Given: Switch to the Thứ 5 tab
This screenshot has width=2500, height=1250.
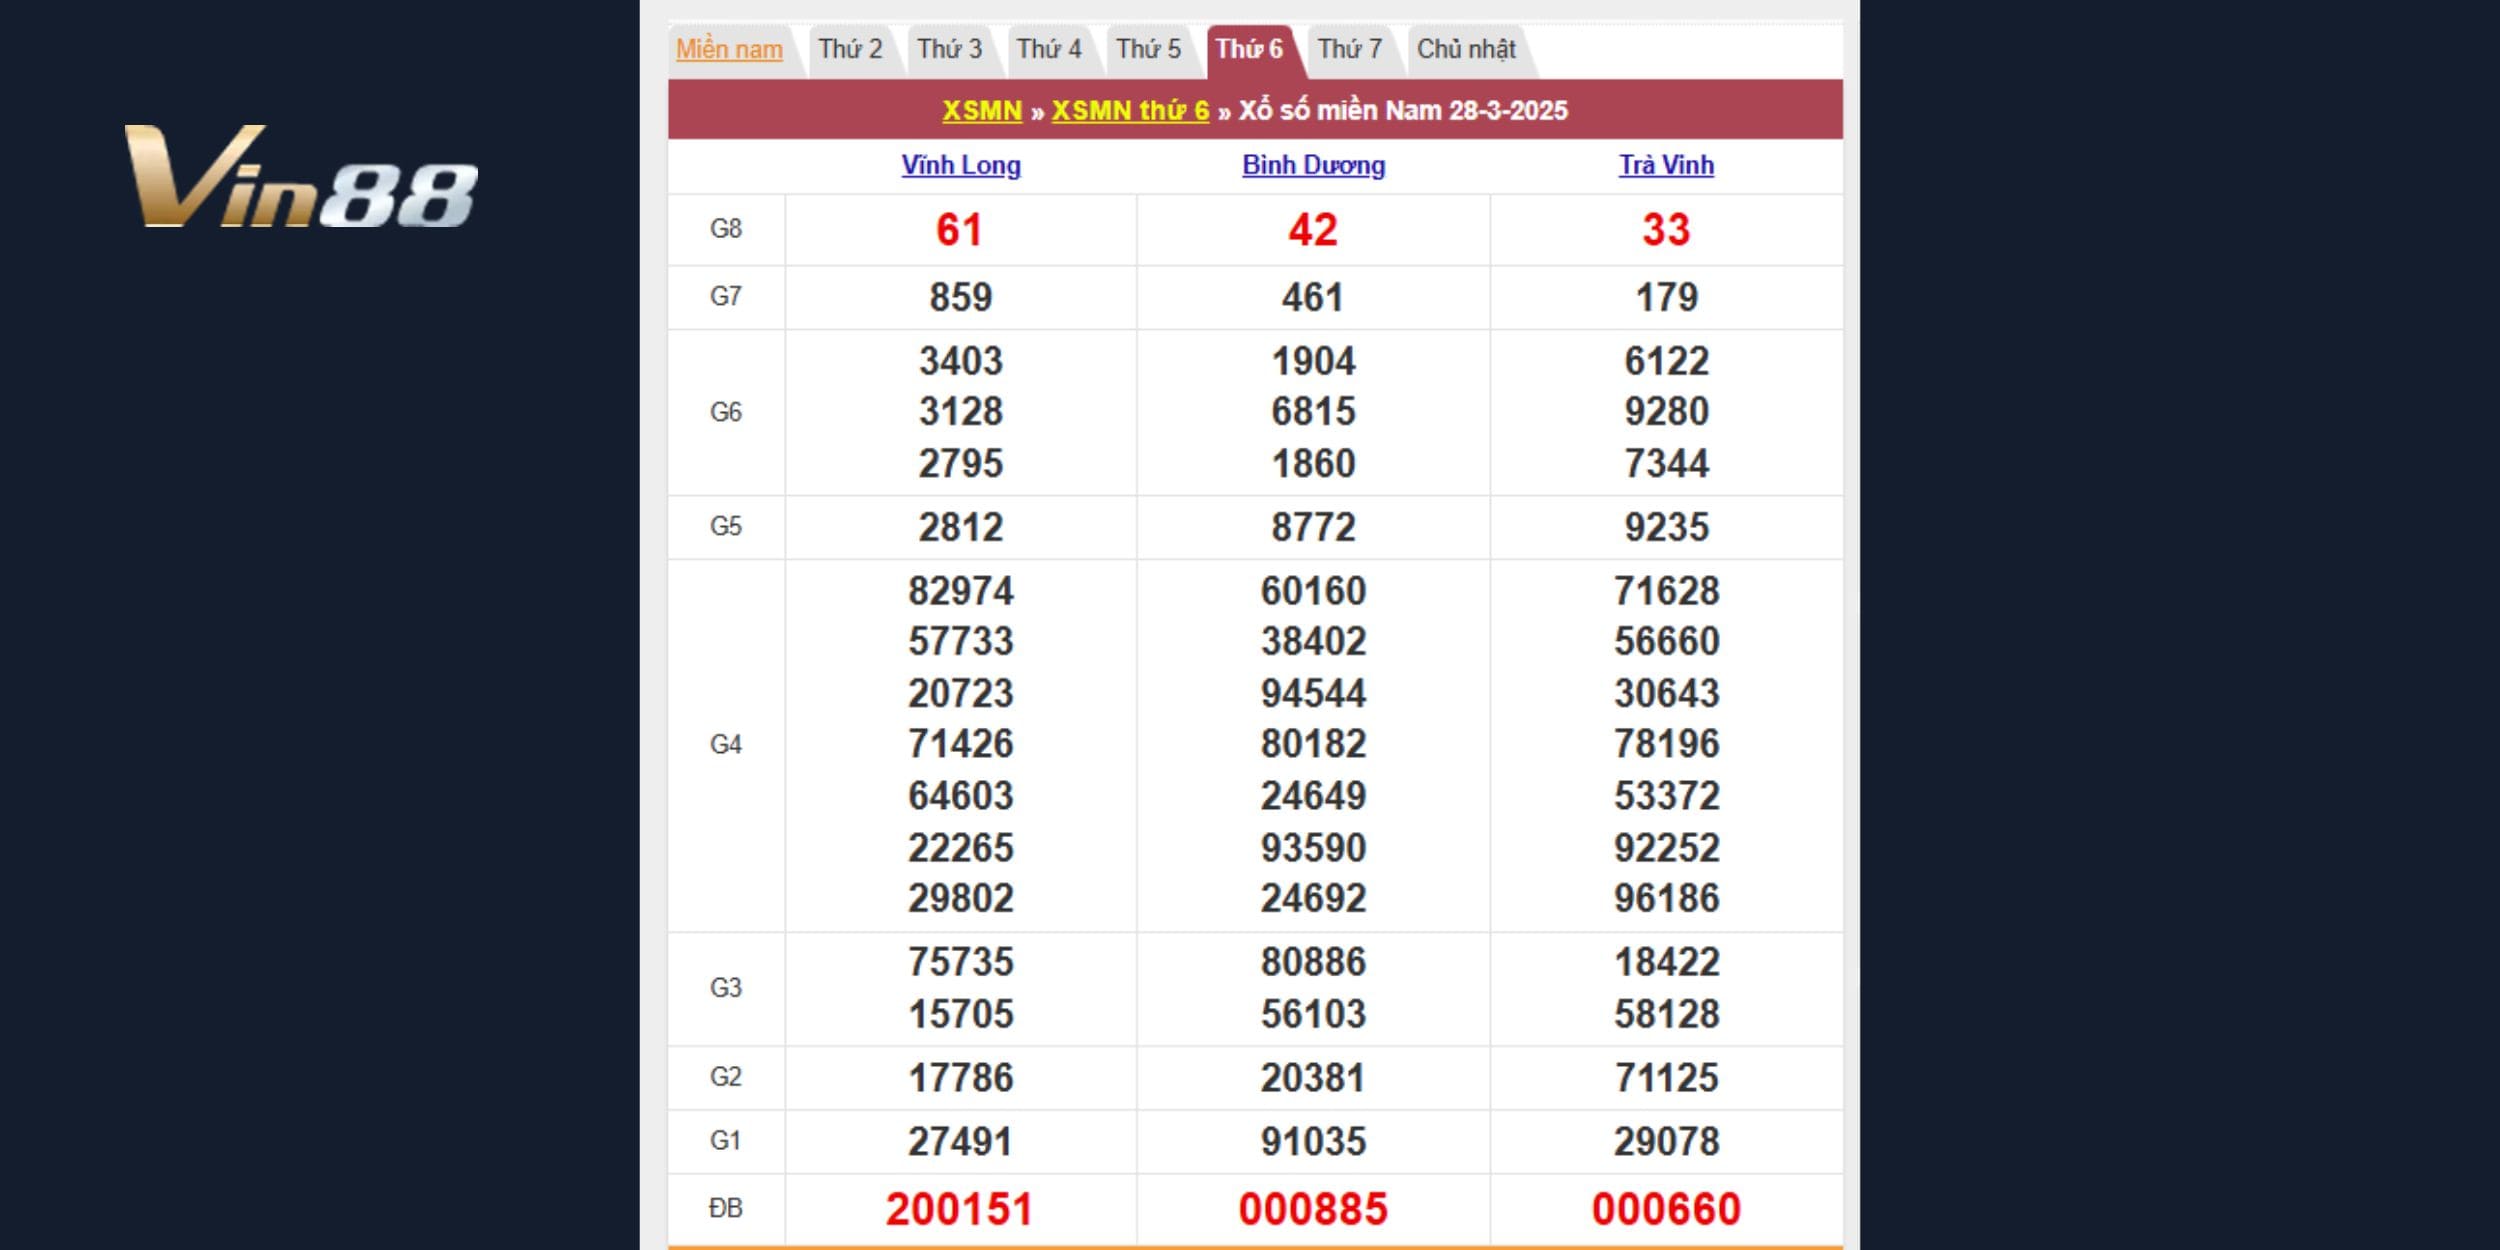Looking at the screenshot, I should 1148,49.
